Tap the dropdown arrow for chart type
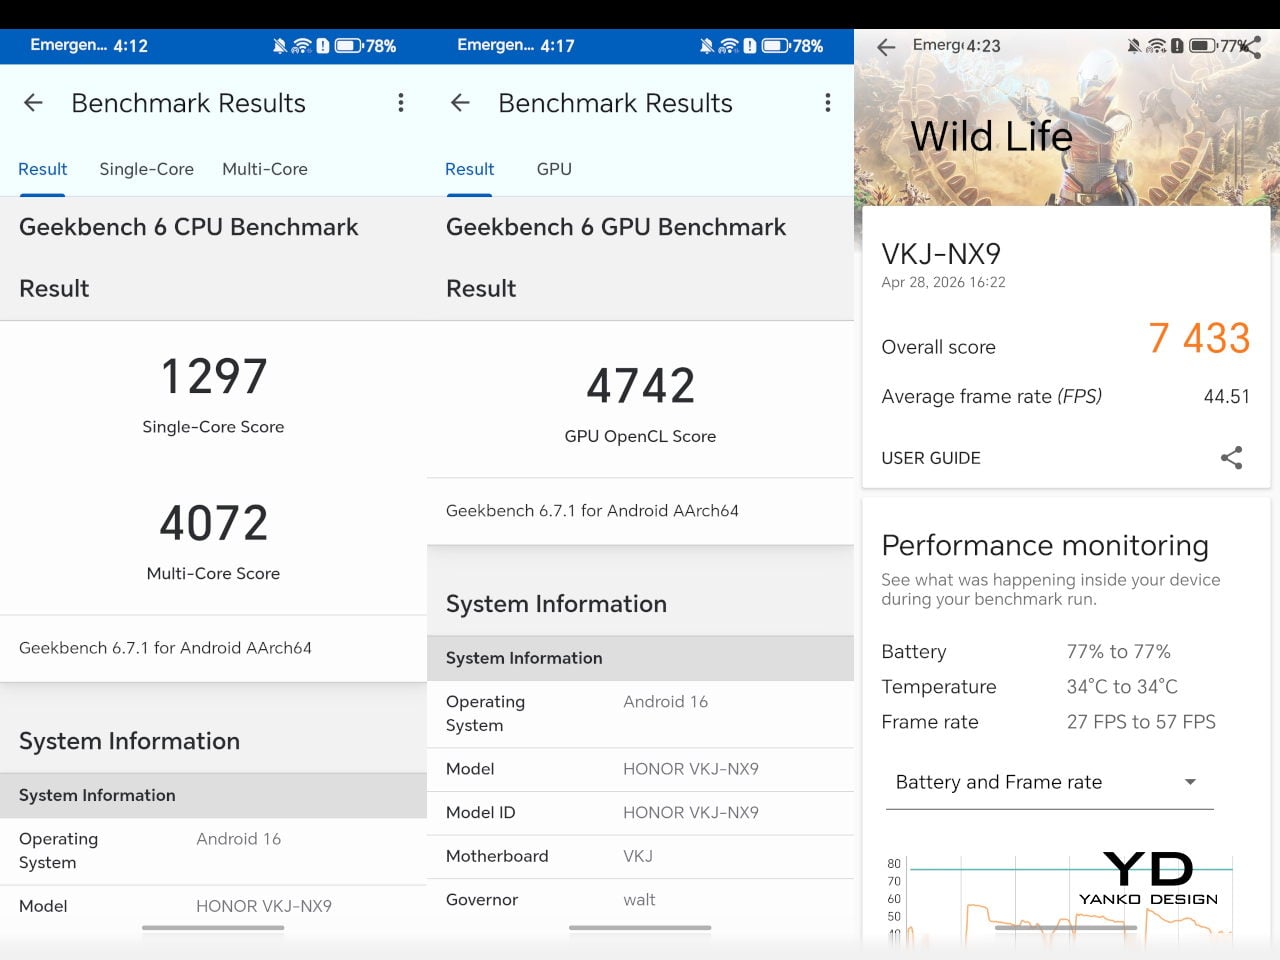Screen dimensions: 1280x960 1190,782
